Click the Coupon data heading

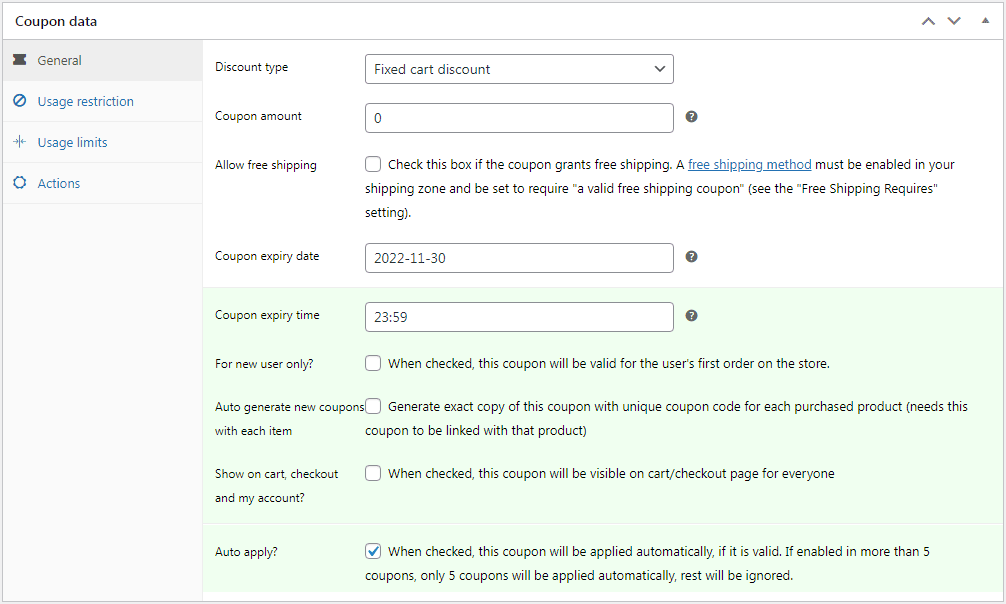pos(56,21)
